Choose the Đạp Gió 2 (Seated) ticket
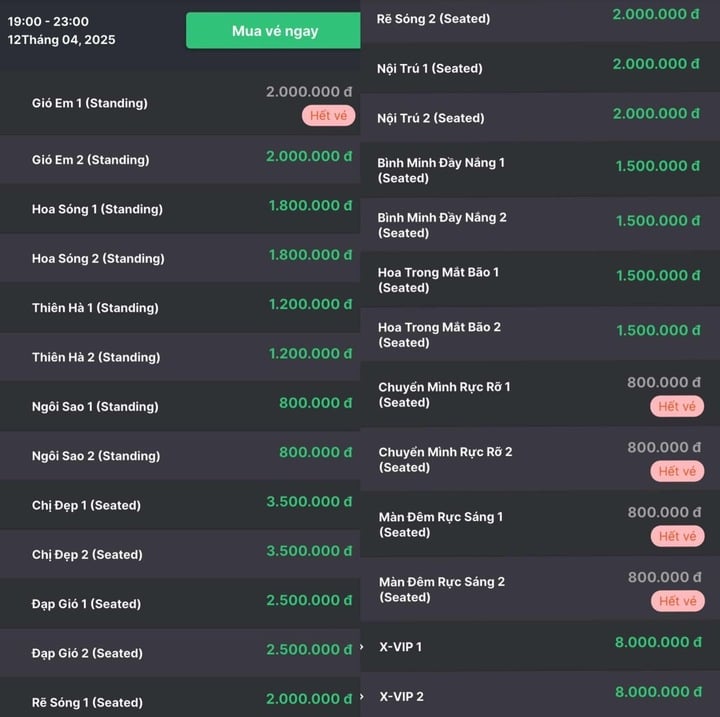The image size is (720, 717). tap(87, 653)
